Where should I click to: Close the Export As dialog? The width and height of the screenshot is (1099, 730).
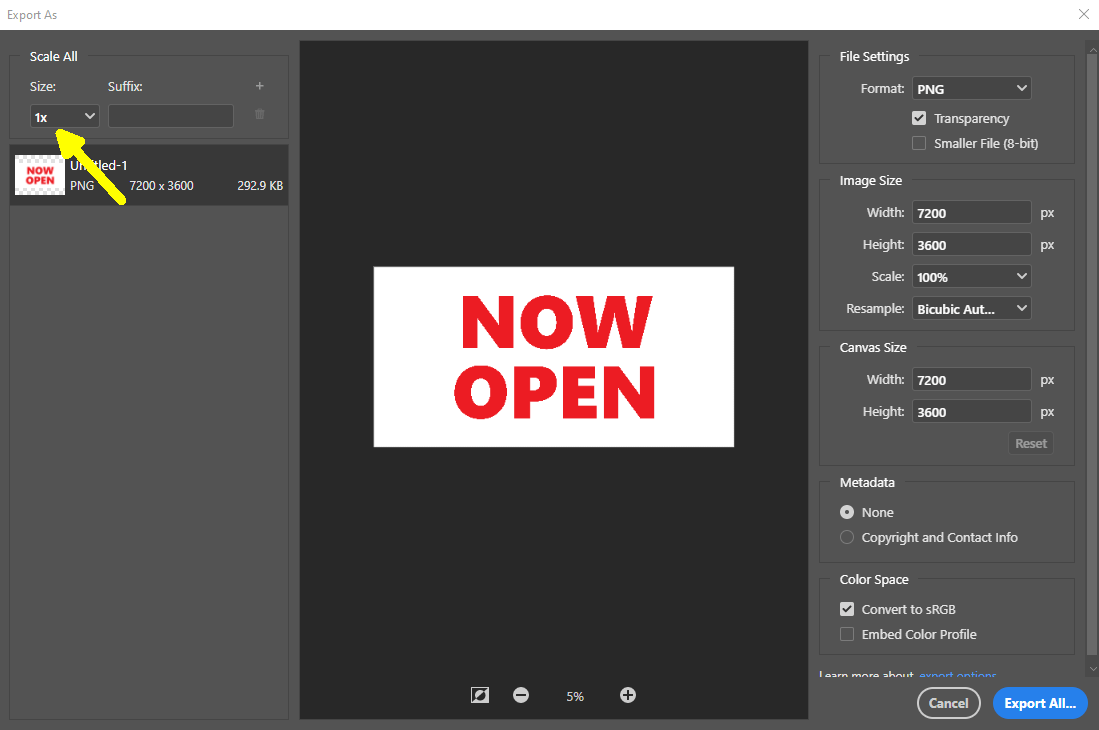1084,14
